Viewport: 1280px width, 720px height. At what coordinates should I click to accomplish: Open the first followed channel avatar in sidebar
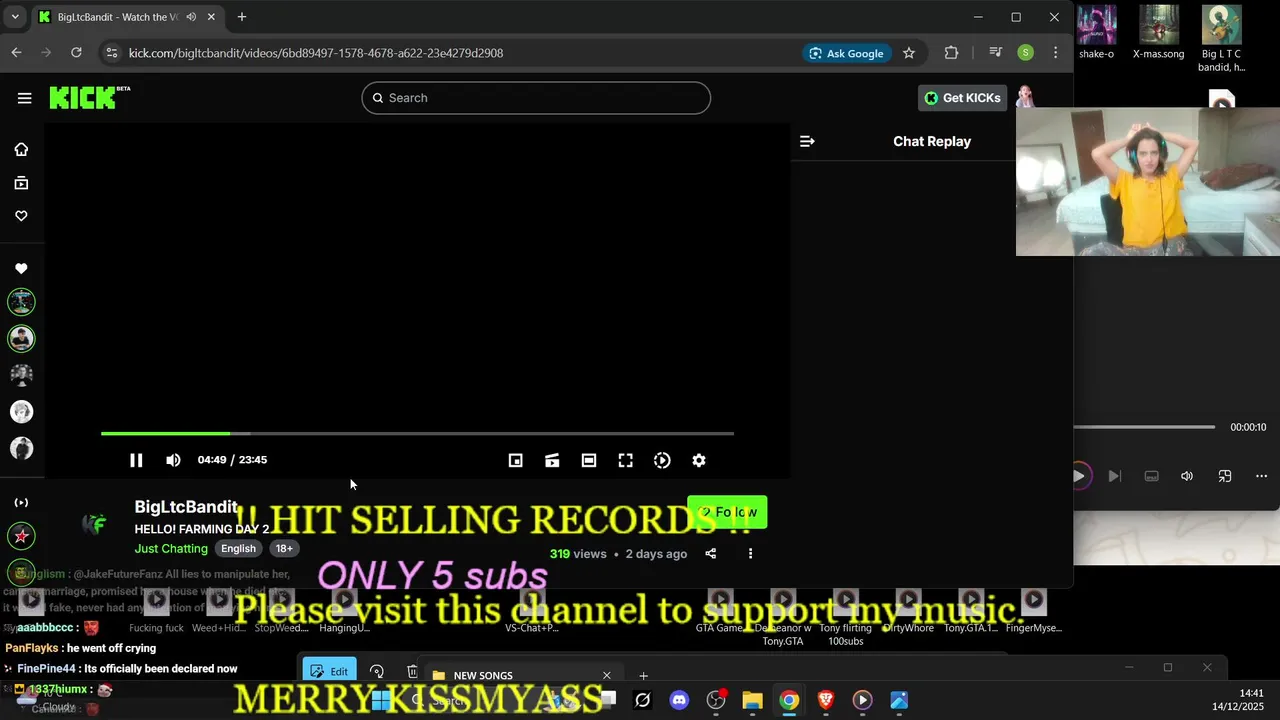pyautogui.click(x=21, y=301)
